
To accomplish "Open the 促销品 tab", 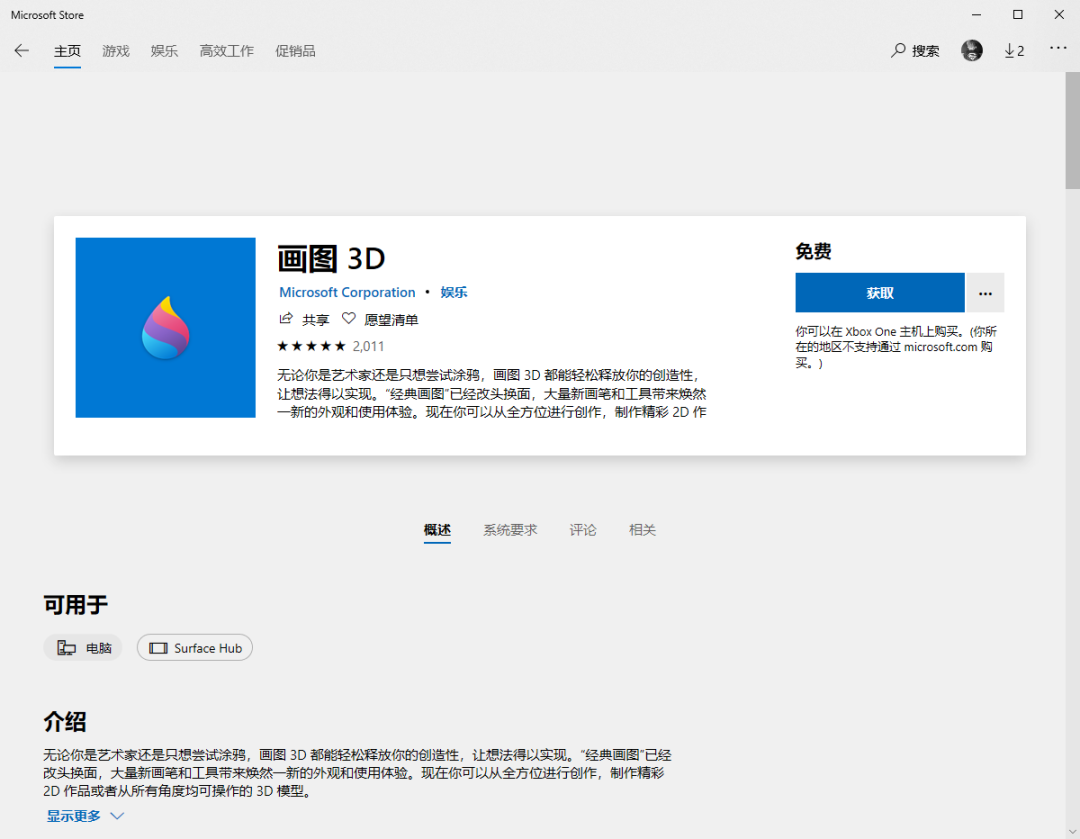I will click(x=295, y=51).
